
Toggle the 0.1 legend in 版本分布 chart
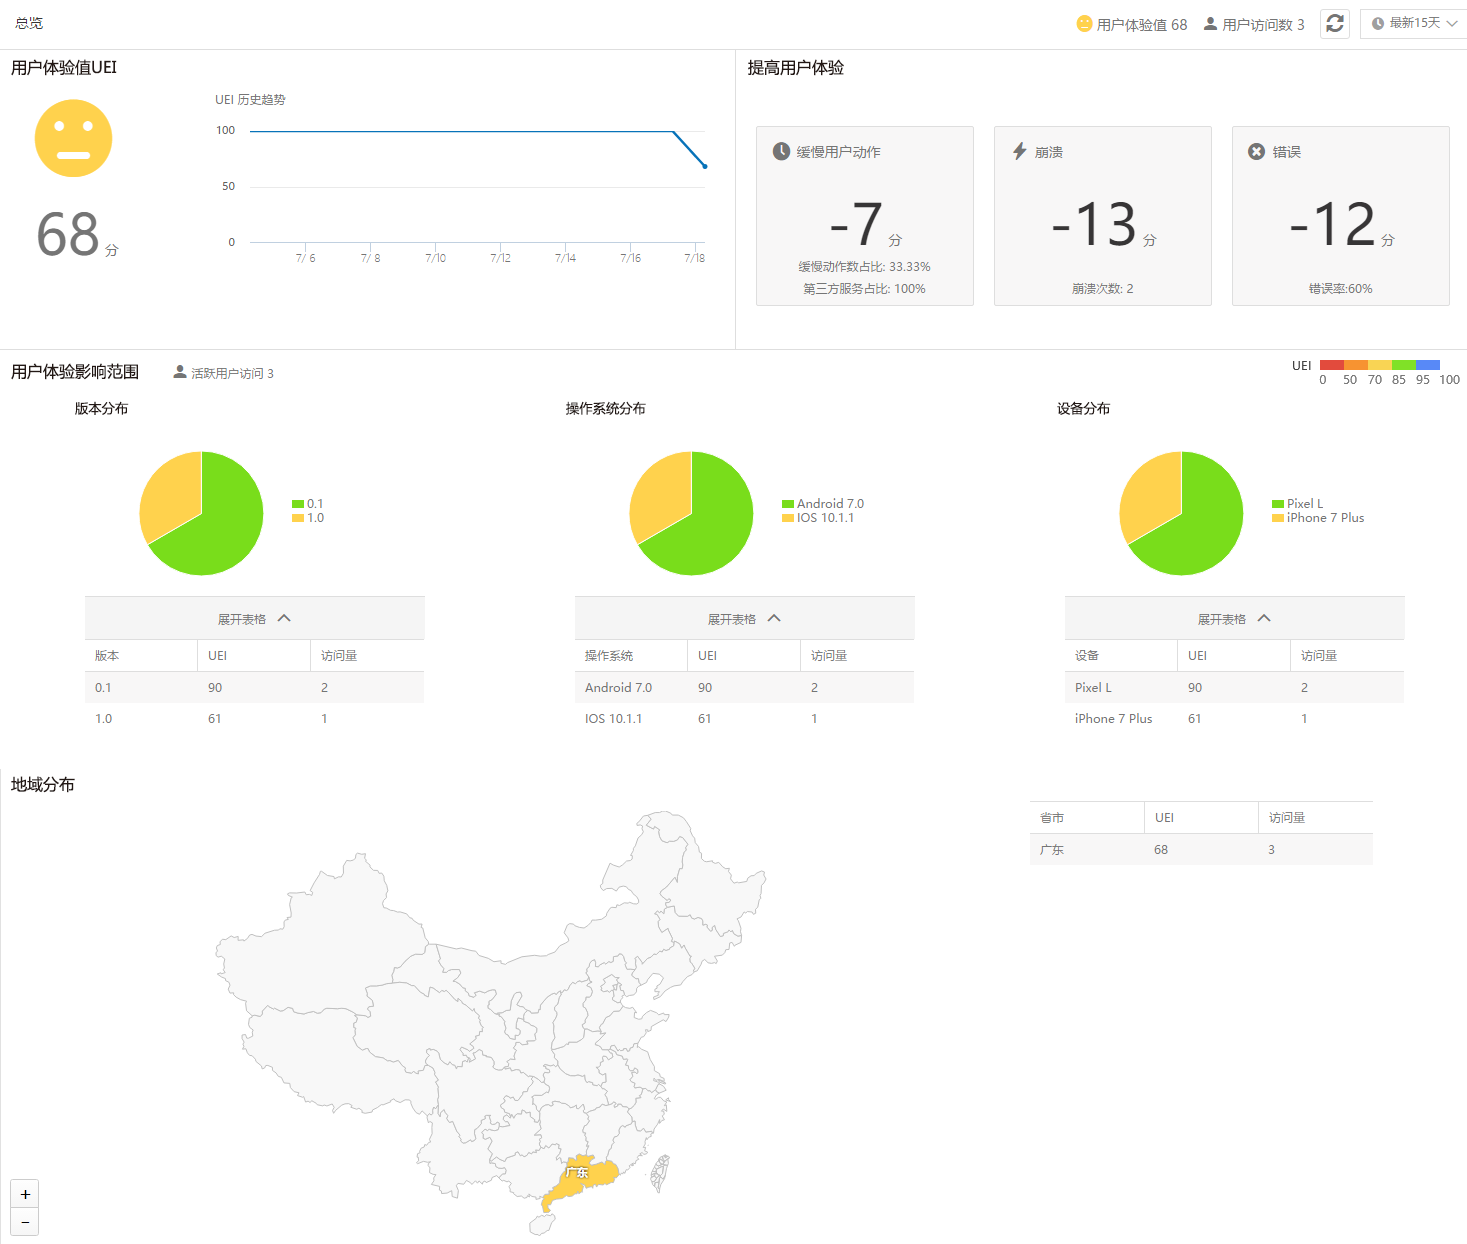click(x=308, y=504)
